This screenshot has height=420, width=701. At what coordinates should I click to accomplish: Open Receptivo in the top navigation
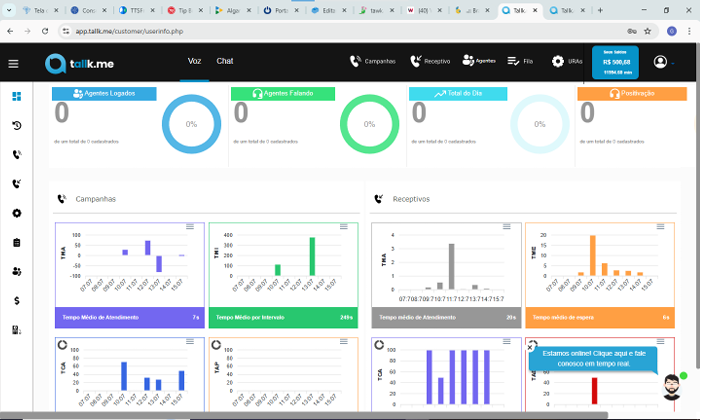tap(430, 61)
